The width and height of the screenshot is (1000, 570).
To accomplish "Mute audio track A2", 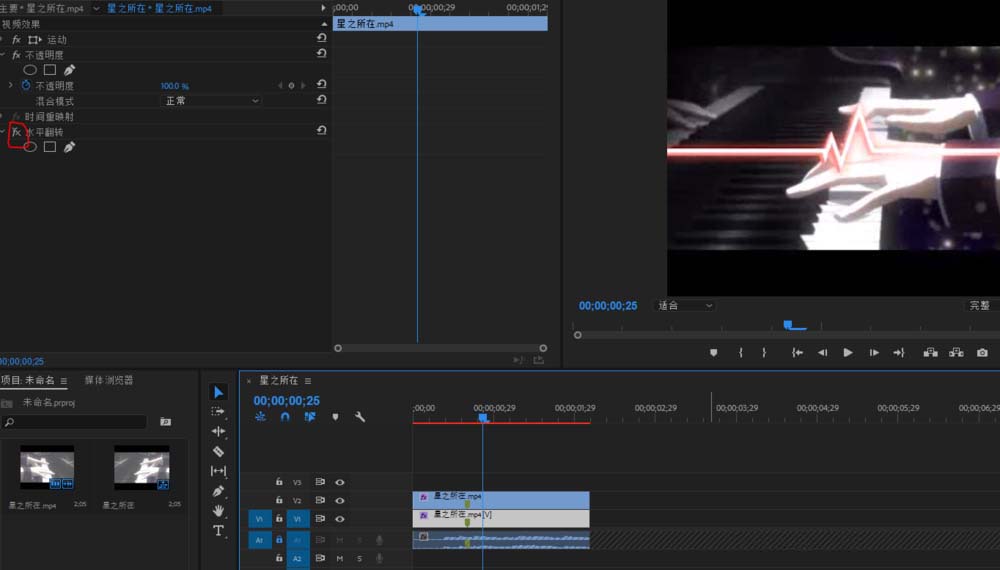I will click(340, 559).
